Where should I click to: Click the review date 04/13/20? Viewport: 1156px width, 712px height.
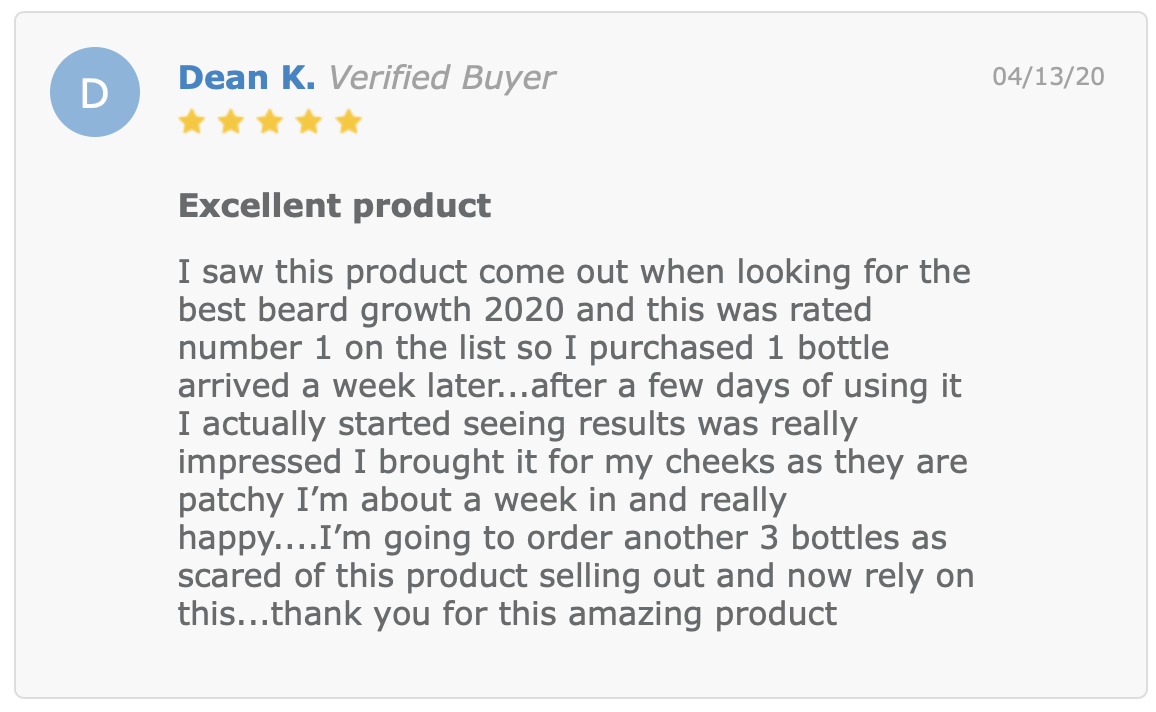point(1048,77)
